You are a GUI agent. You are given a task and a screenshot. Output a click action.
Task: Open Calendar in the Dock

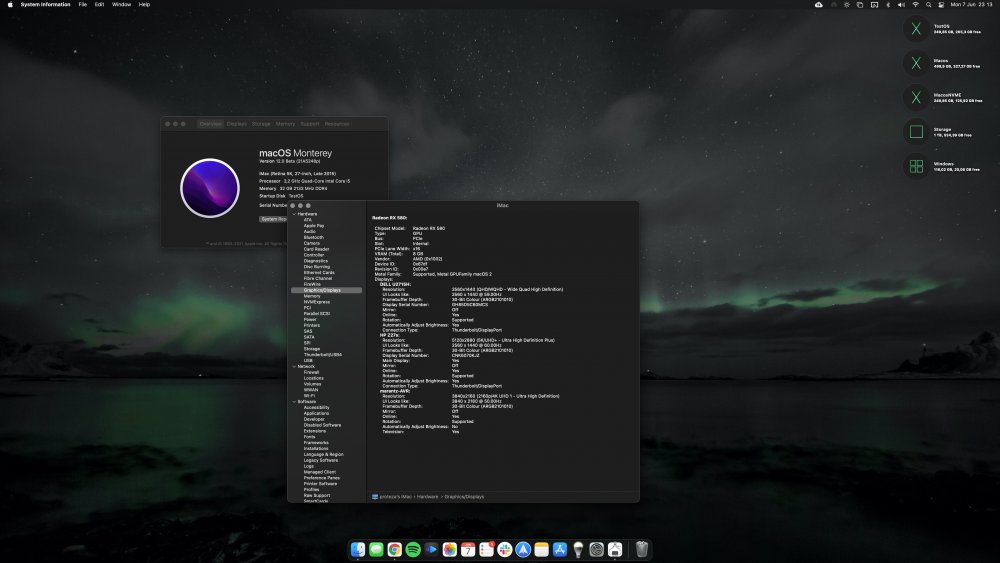point(468,549)
